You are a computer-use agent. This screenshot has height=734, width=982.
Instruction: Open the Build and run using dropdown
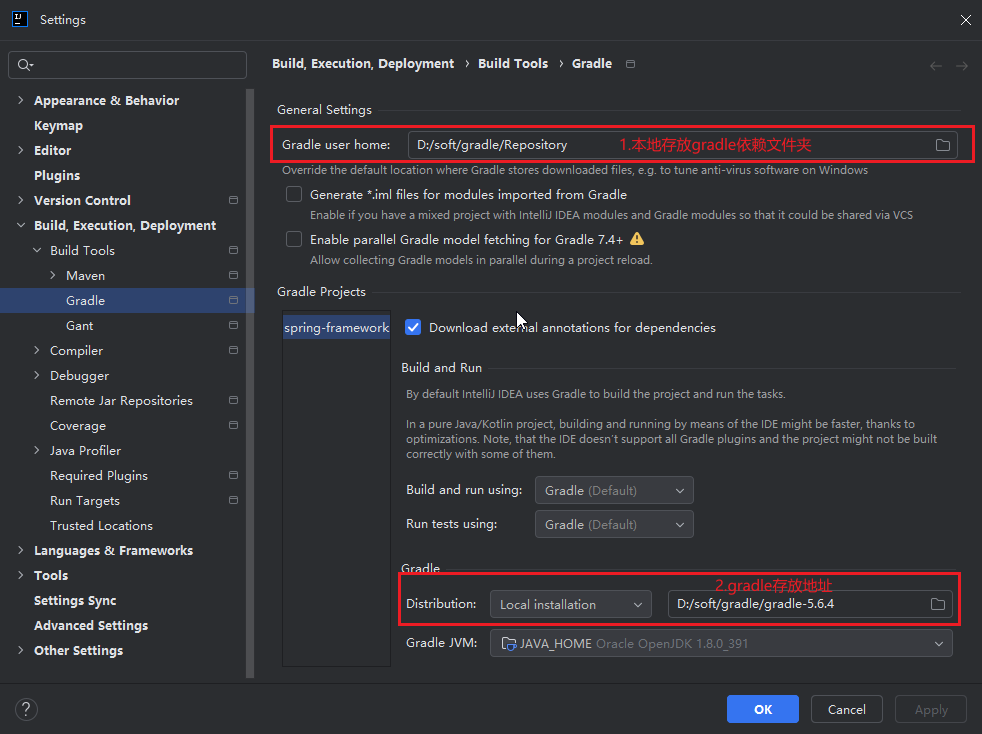click(614, 490)
